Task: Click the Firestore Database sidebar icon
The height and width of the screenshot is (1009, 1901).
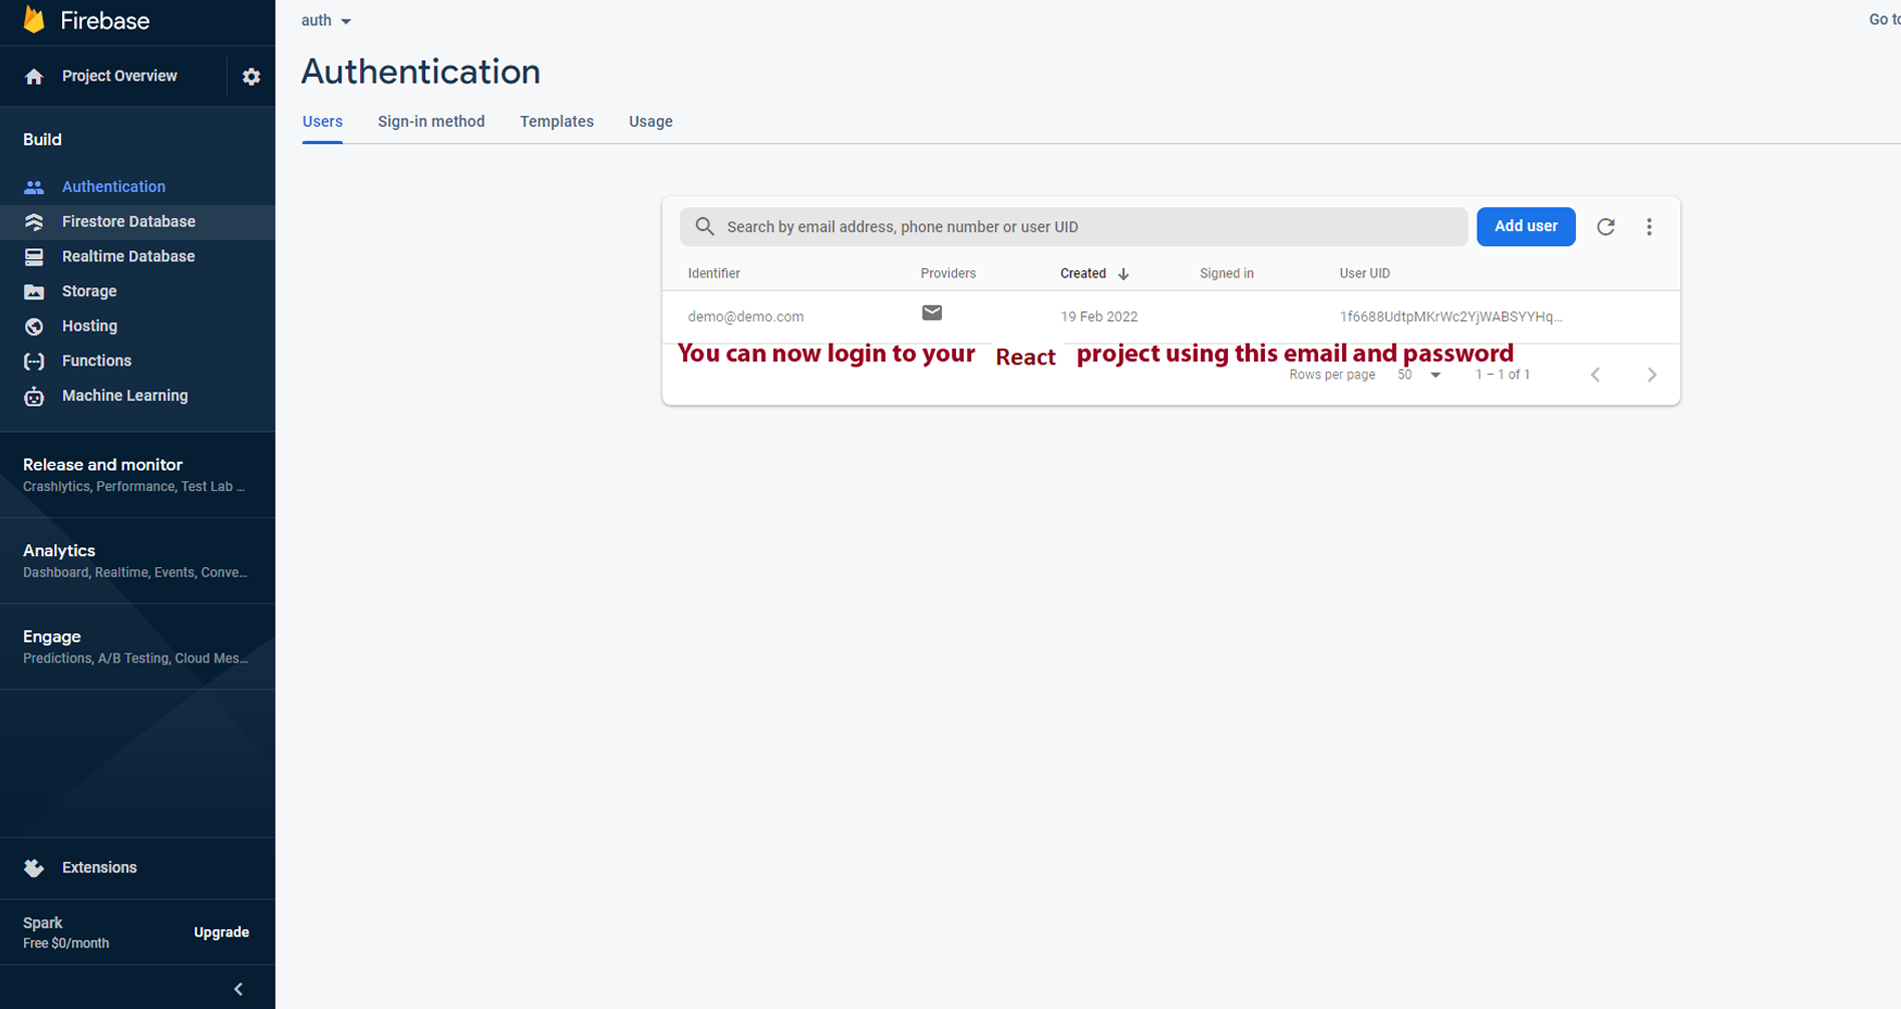Action: tap(34, 222)
